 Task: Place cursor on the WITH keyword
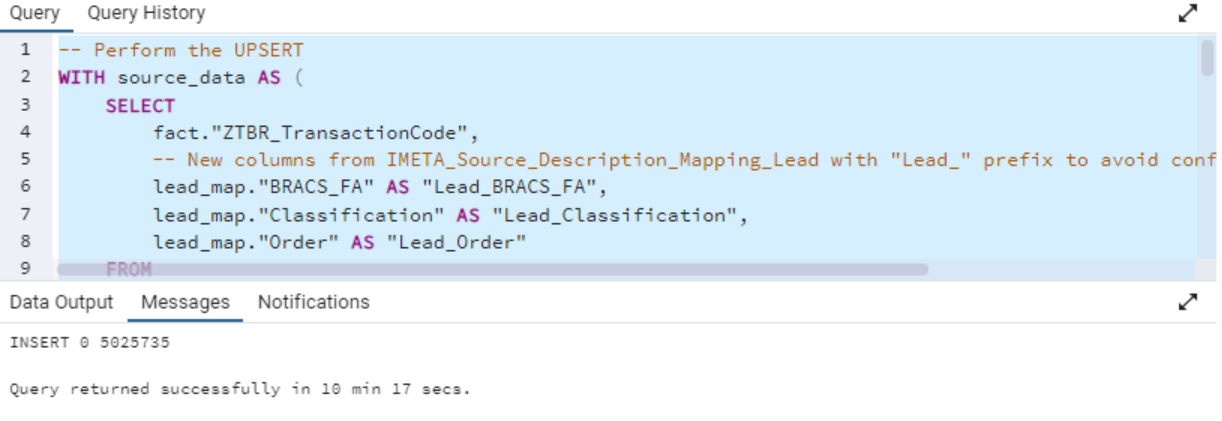pyautogui.click(x=81, y=77)
